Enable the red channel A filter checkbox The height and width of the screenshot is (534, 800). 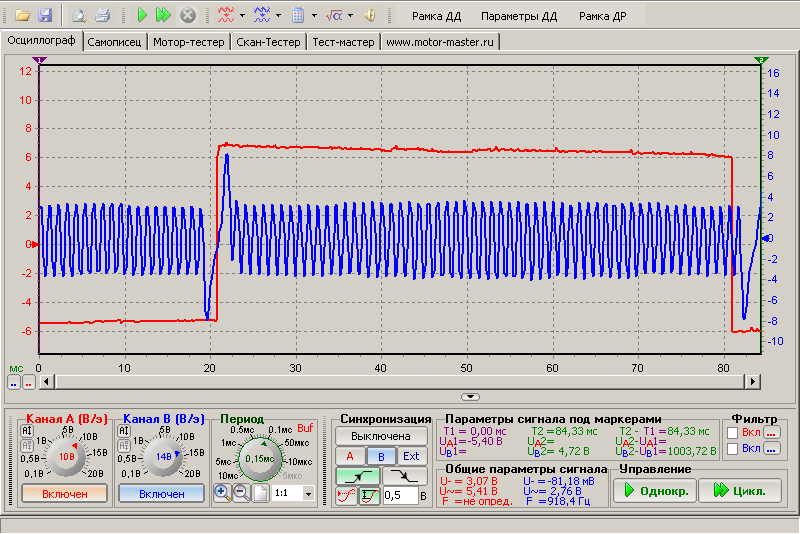click(x=734, y=432)
